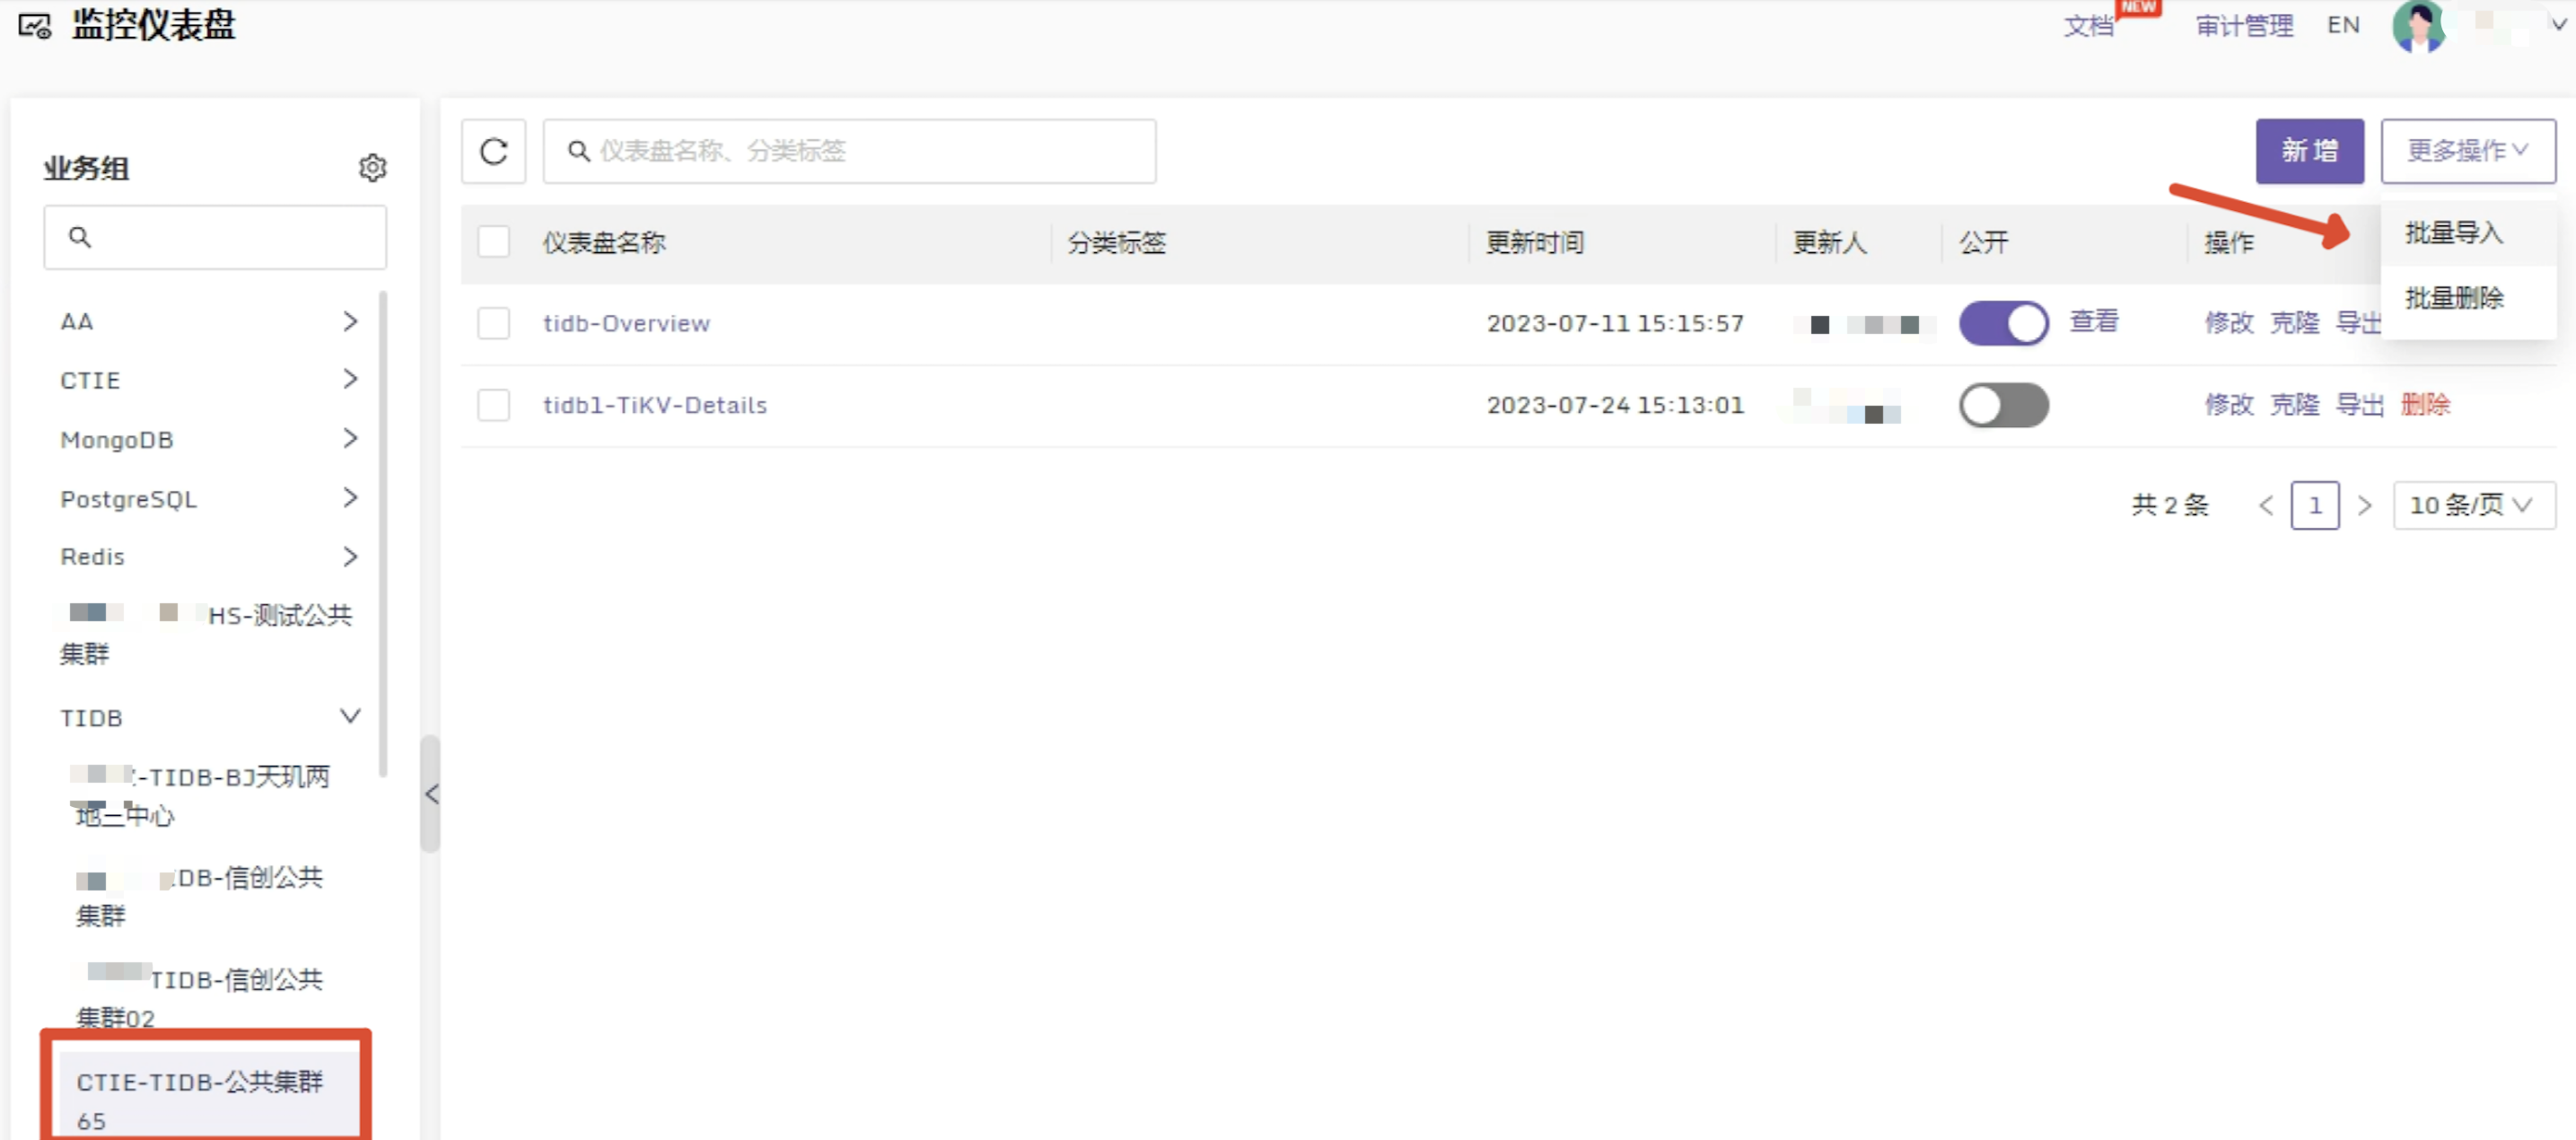Collapse the TIDB business group

349,716
